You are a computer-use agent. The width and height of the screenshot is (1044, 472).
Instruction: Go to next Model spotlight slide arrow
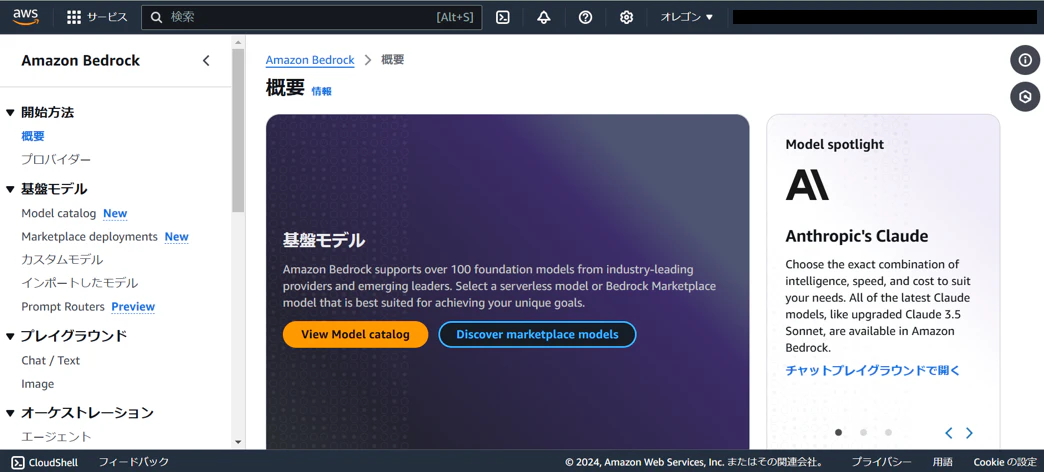pyautogui.click(x=969, y=433)
